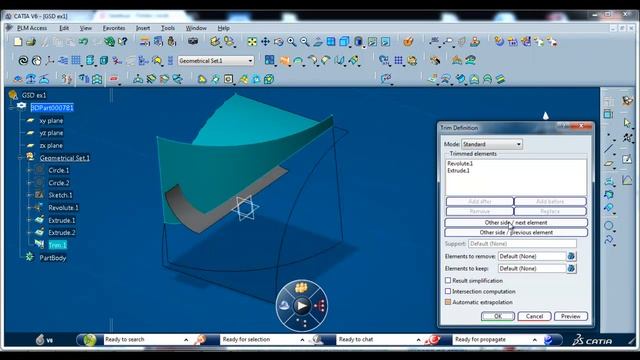Select Extrude.1 in Trimmed elements list

[x=458, y=171]
